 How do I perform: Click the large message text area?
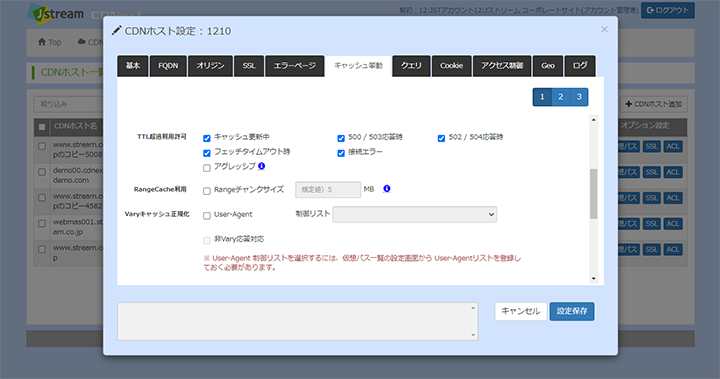(x=298, y=321)
